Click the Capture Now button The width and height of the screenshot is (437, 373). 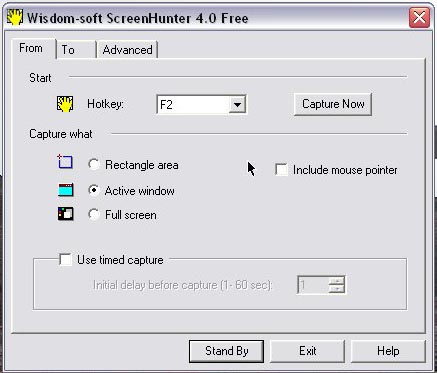(x=333, y=104)
